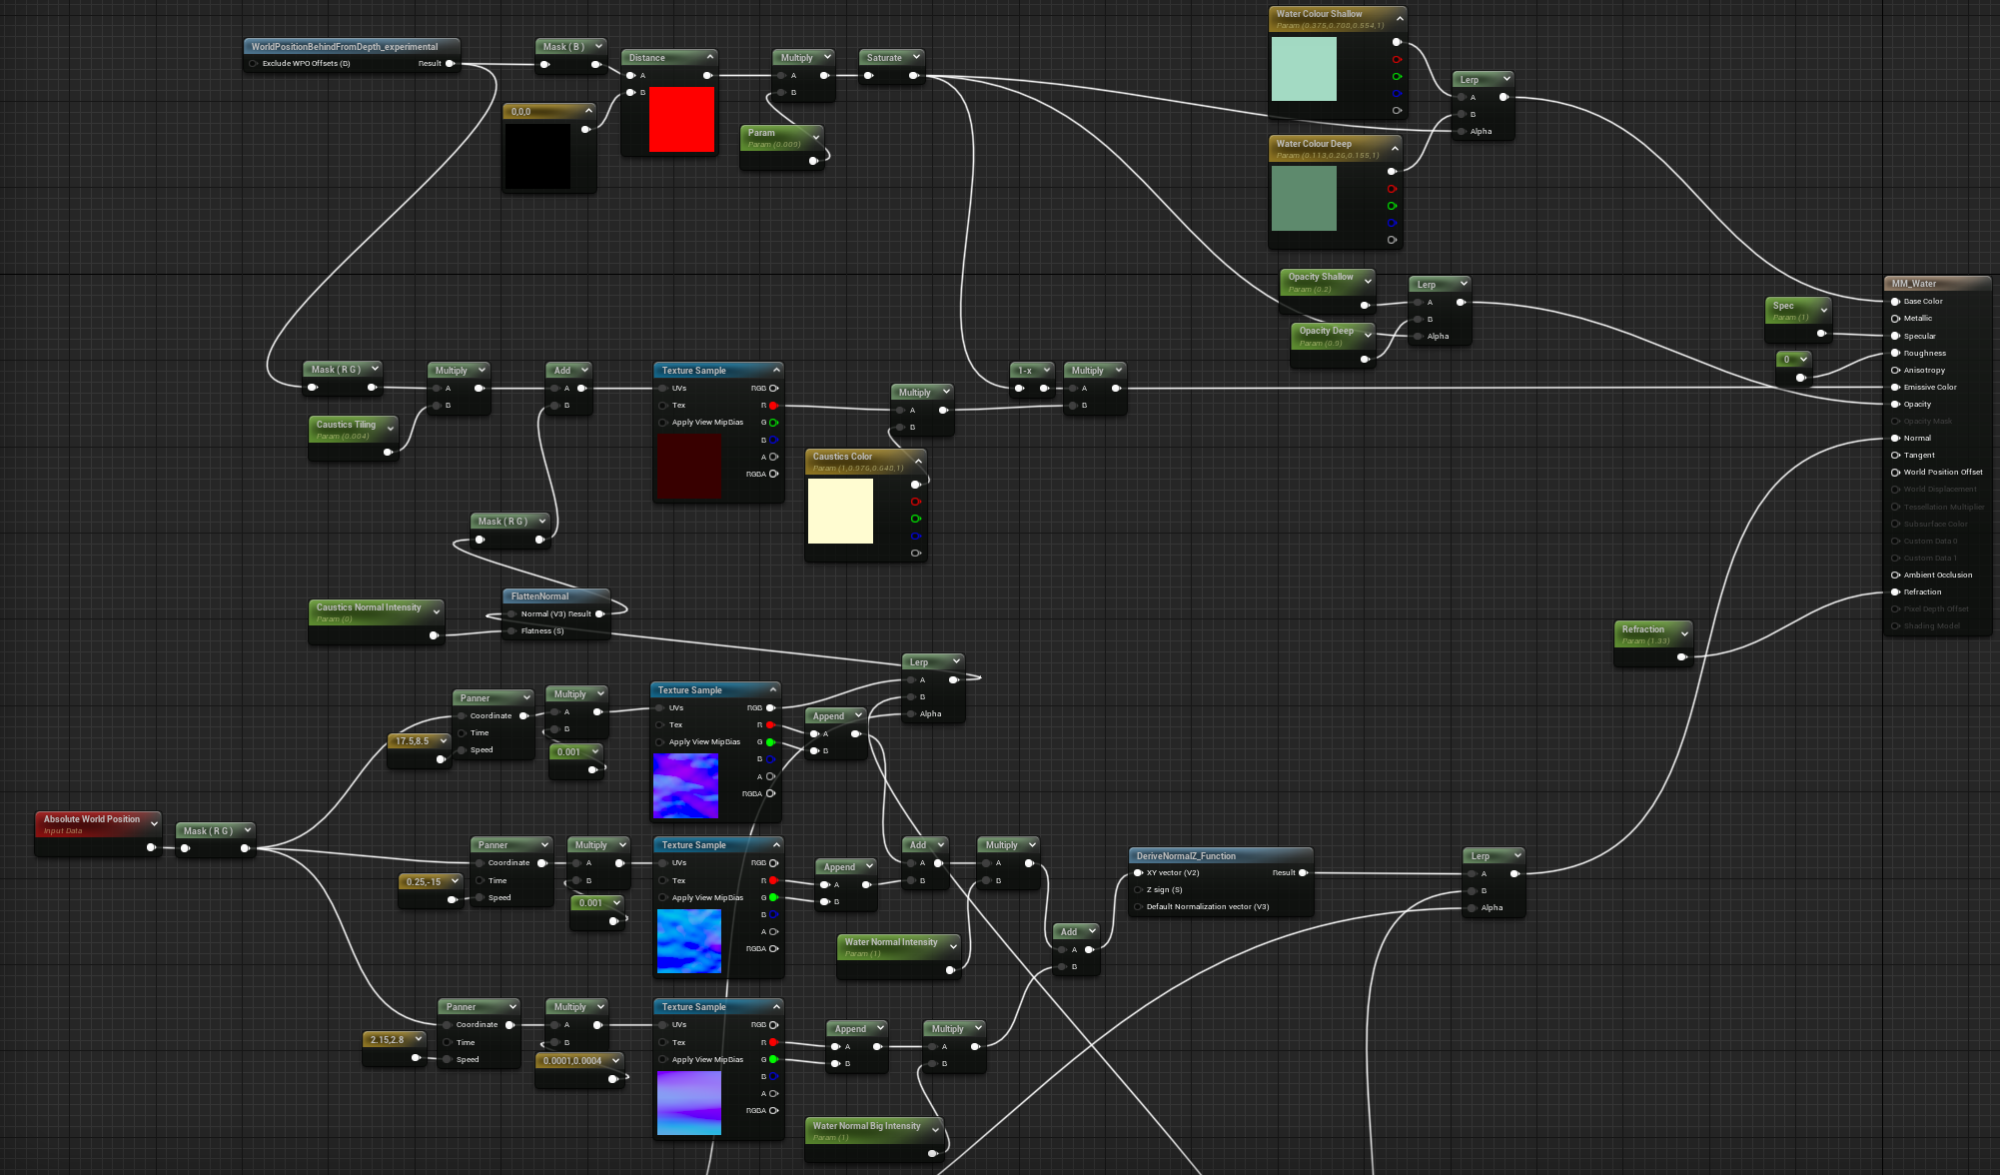Click the Water Colour Shallow color swatch

pos(1303,68)
